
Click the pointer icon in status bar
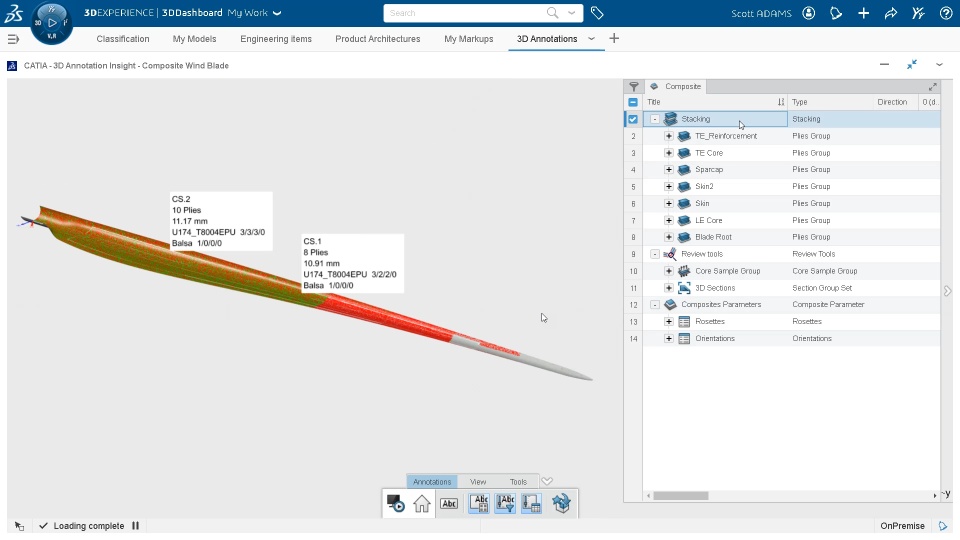click(20, 526)
